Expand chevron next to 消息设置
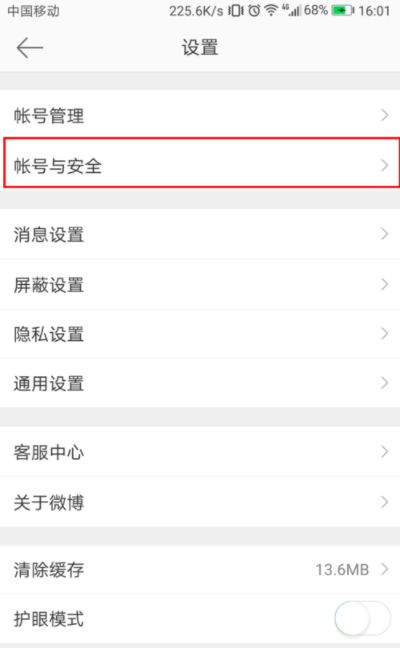Image resolution: width=400 pixels, height=648 pixels. point(385,234)
